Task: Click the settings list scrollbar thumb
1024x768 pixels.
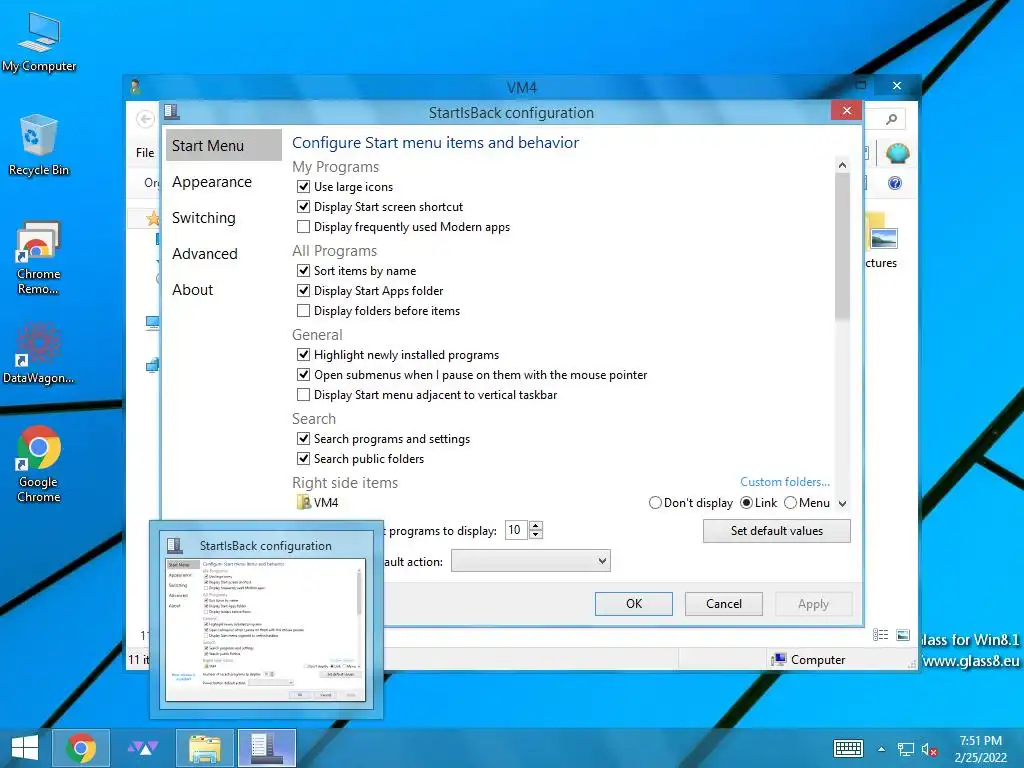Action: point(842,248)
